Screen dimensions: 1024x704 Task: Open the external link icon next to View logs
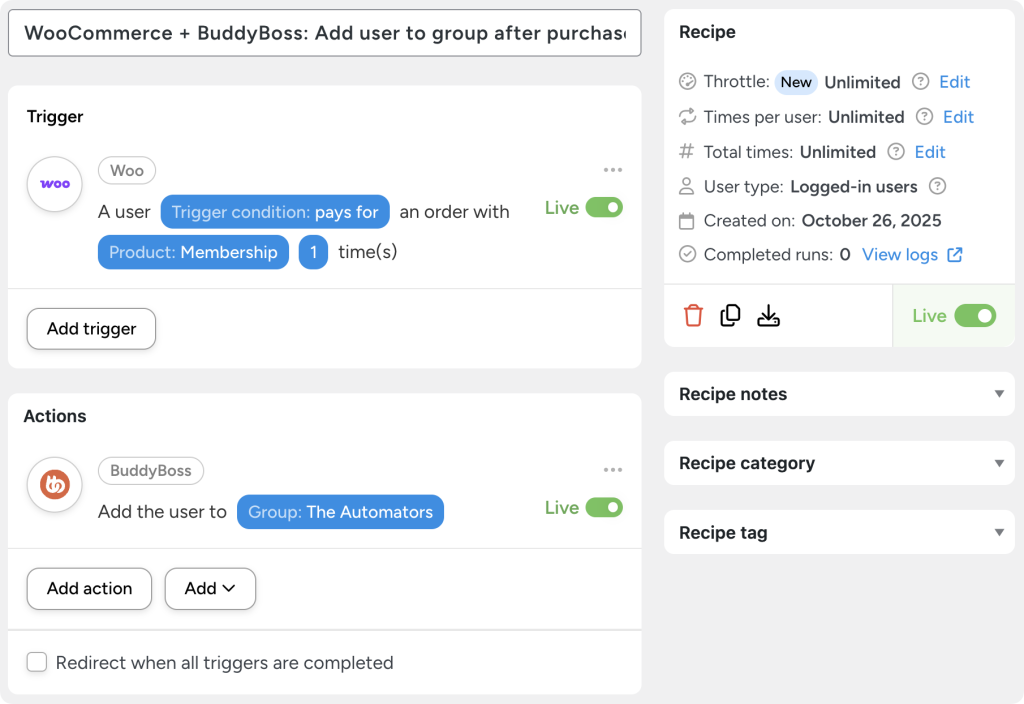tap(956, 254)
